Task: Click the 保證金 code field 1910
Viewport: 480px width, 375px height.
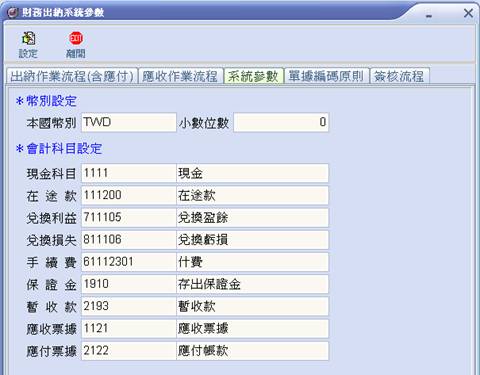Action: [x=129, y=284]
